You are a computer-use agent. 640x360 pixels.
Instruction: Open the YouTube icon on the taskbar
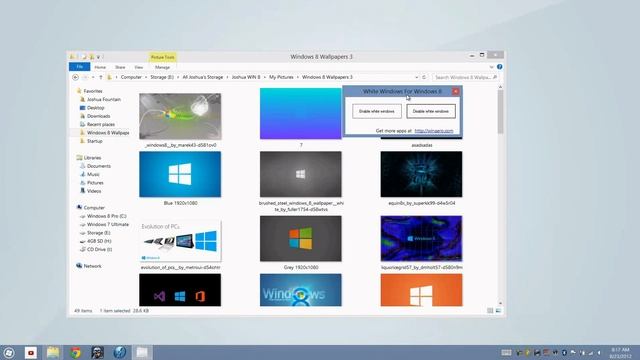pyautogui.click(x=31, y=353)
